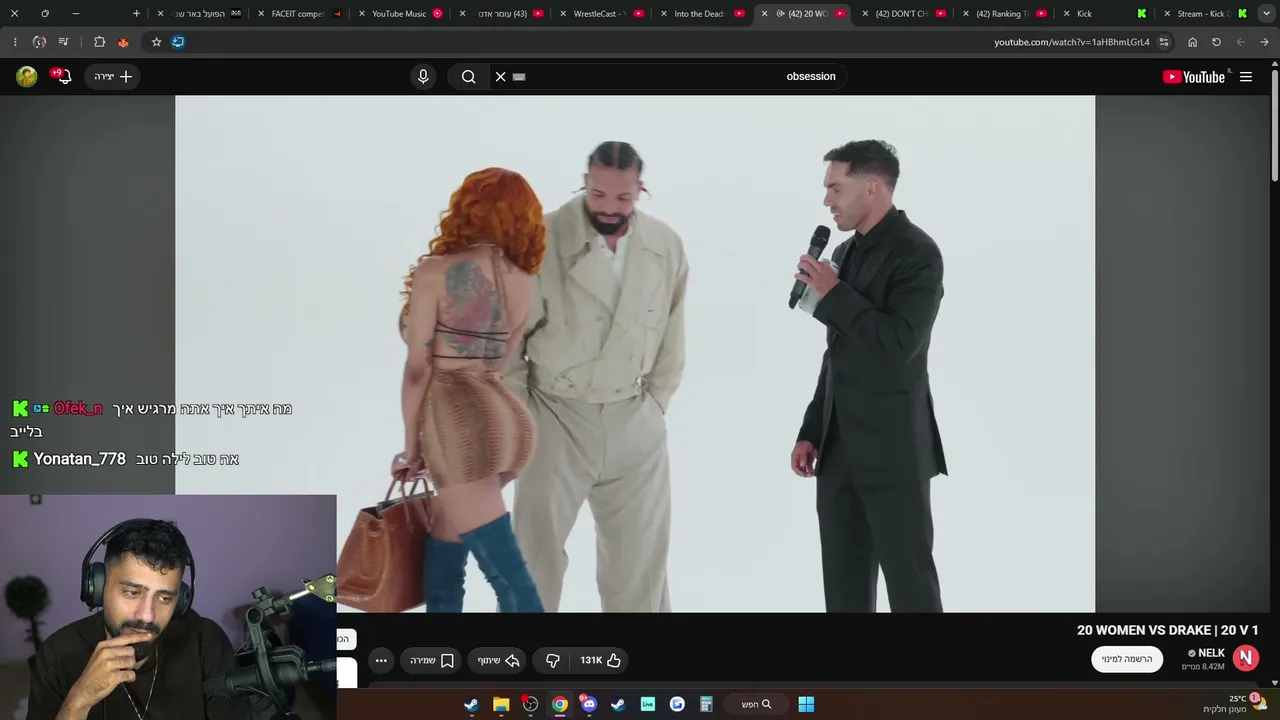Screen dimensions: 1280x720
Task: Clear the search box with the X
Action: pyautogui.click(x=501, y=77)
